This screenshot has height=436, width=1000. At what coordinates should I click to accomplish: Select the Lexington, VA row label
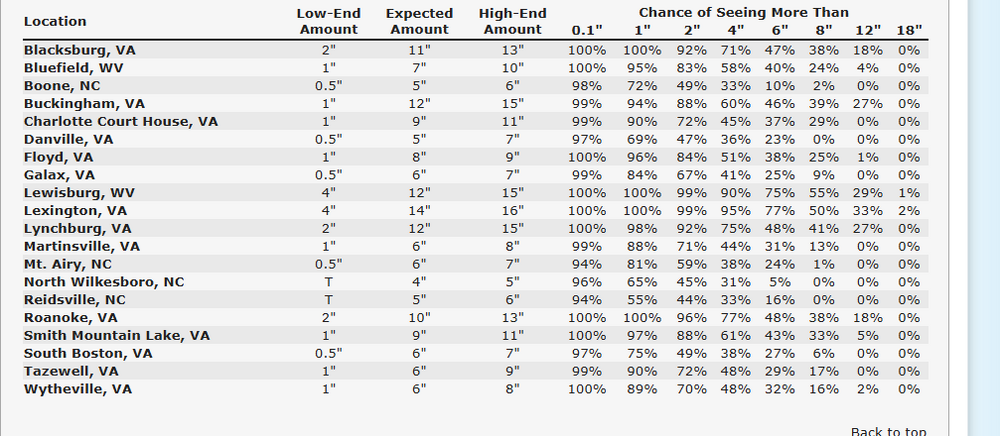click(75, 211)
